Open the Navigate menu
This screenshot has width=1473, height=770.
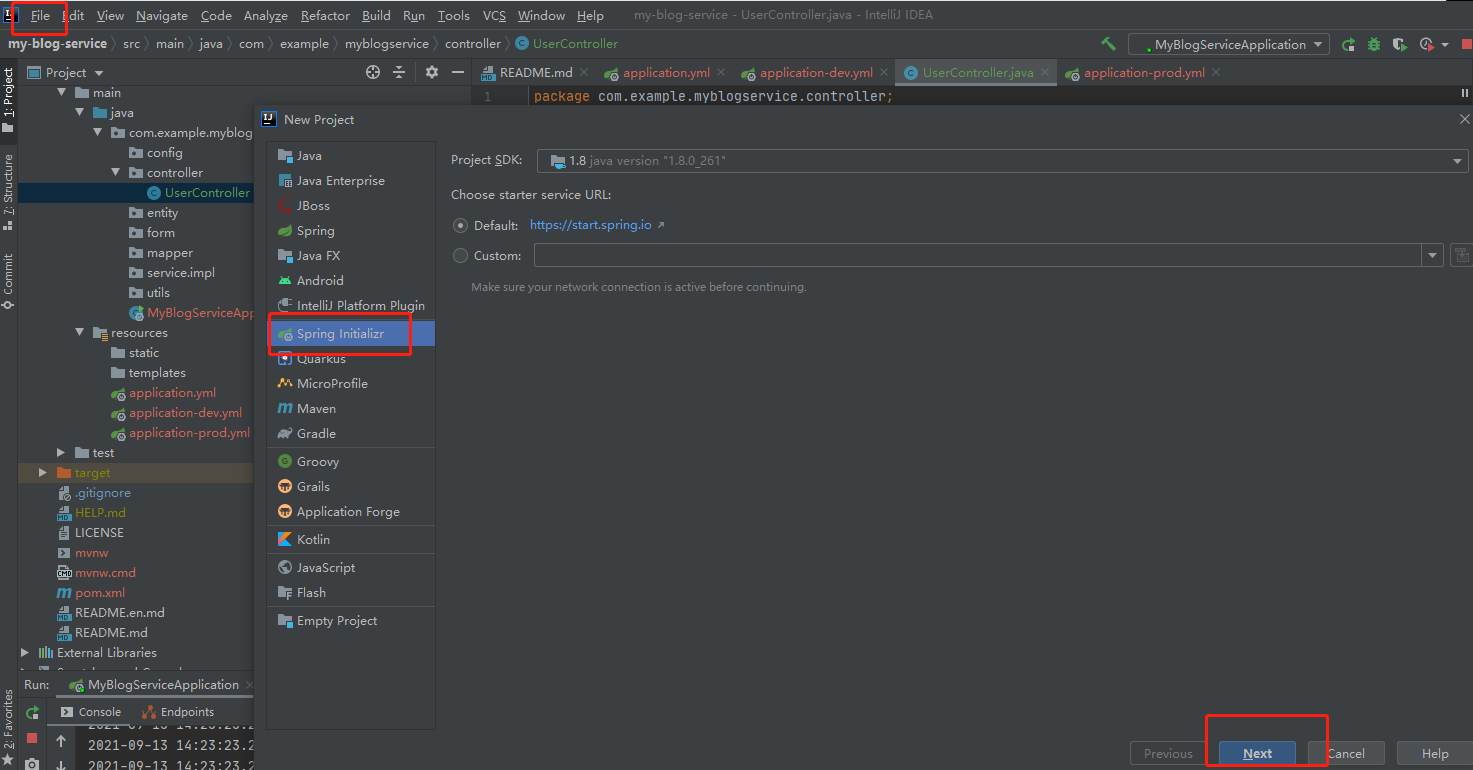tap(162, 16)
